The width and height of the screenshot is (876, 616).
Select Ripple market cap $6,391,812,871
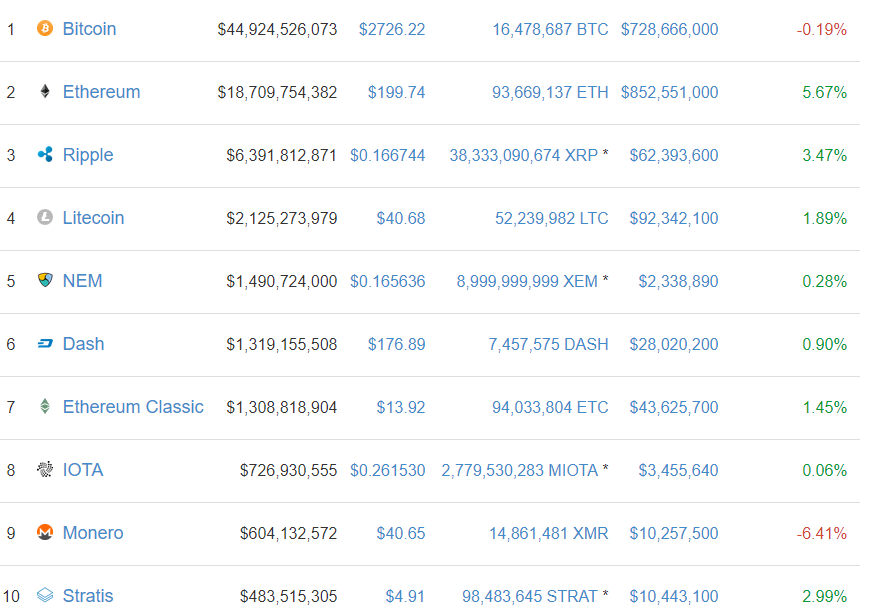coord(282,155)
